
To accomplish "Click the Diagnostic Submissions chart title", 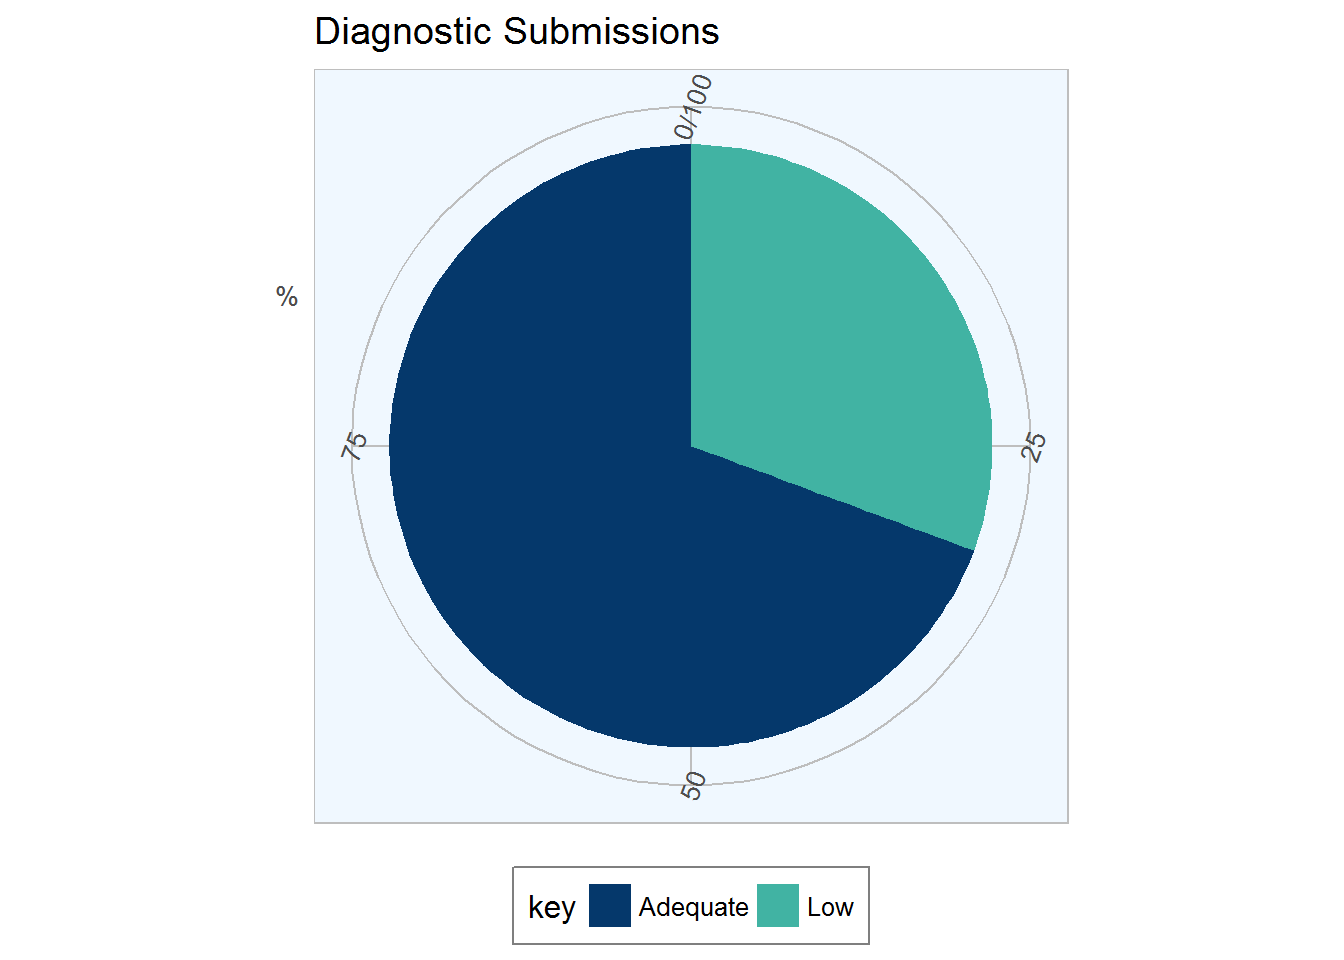I will tap(517, 32).
